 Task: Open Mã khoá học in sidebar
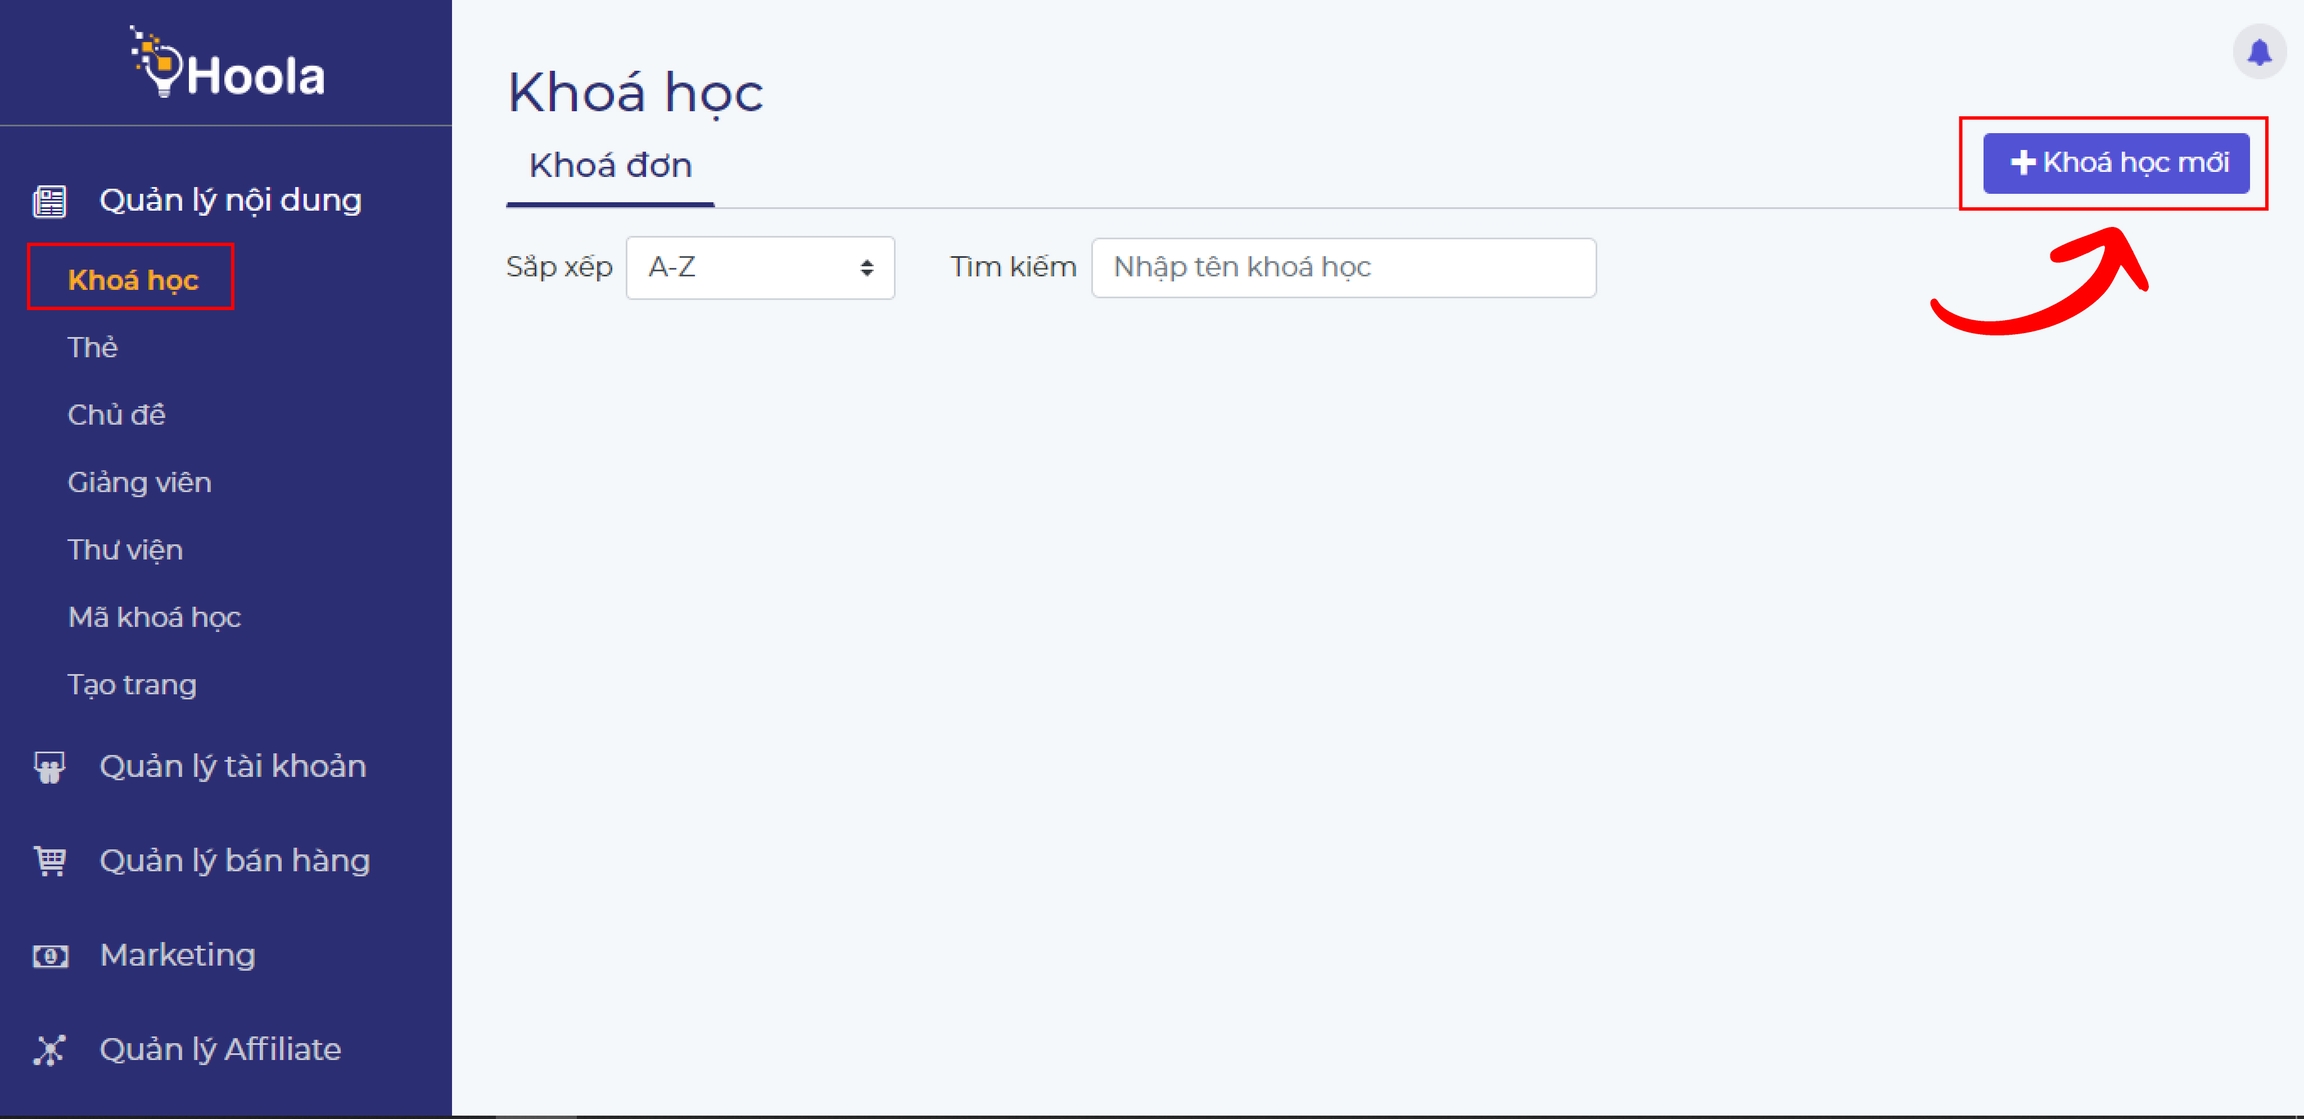154,618
